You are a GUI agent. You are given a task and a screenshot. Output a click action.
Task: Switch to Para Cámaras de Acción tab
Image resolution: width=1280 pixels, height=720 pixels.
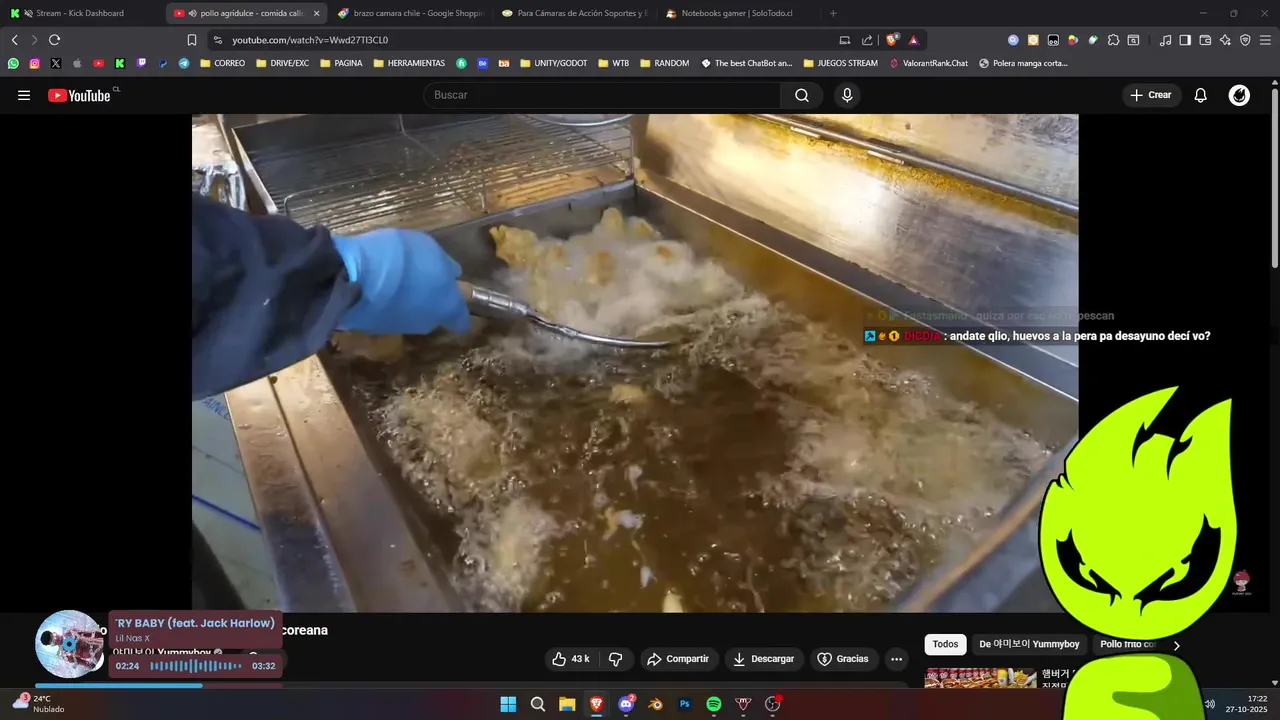[574, 13]
